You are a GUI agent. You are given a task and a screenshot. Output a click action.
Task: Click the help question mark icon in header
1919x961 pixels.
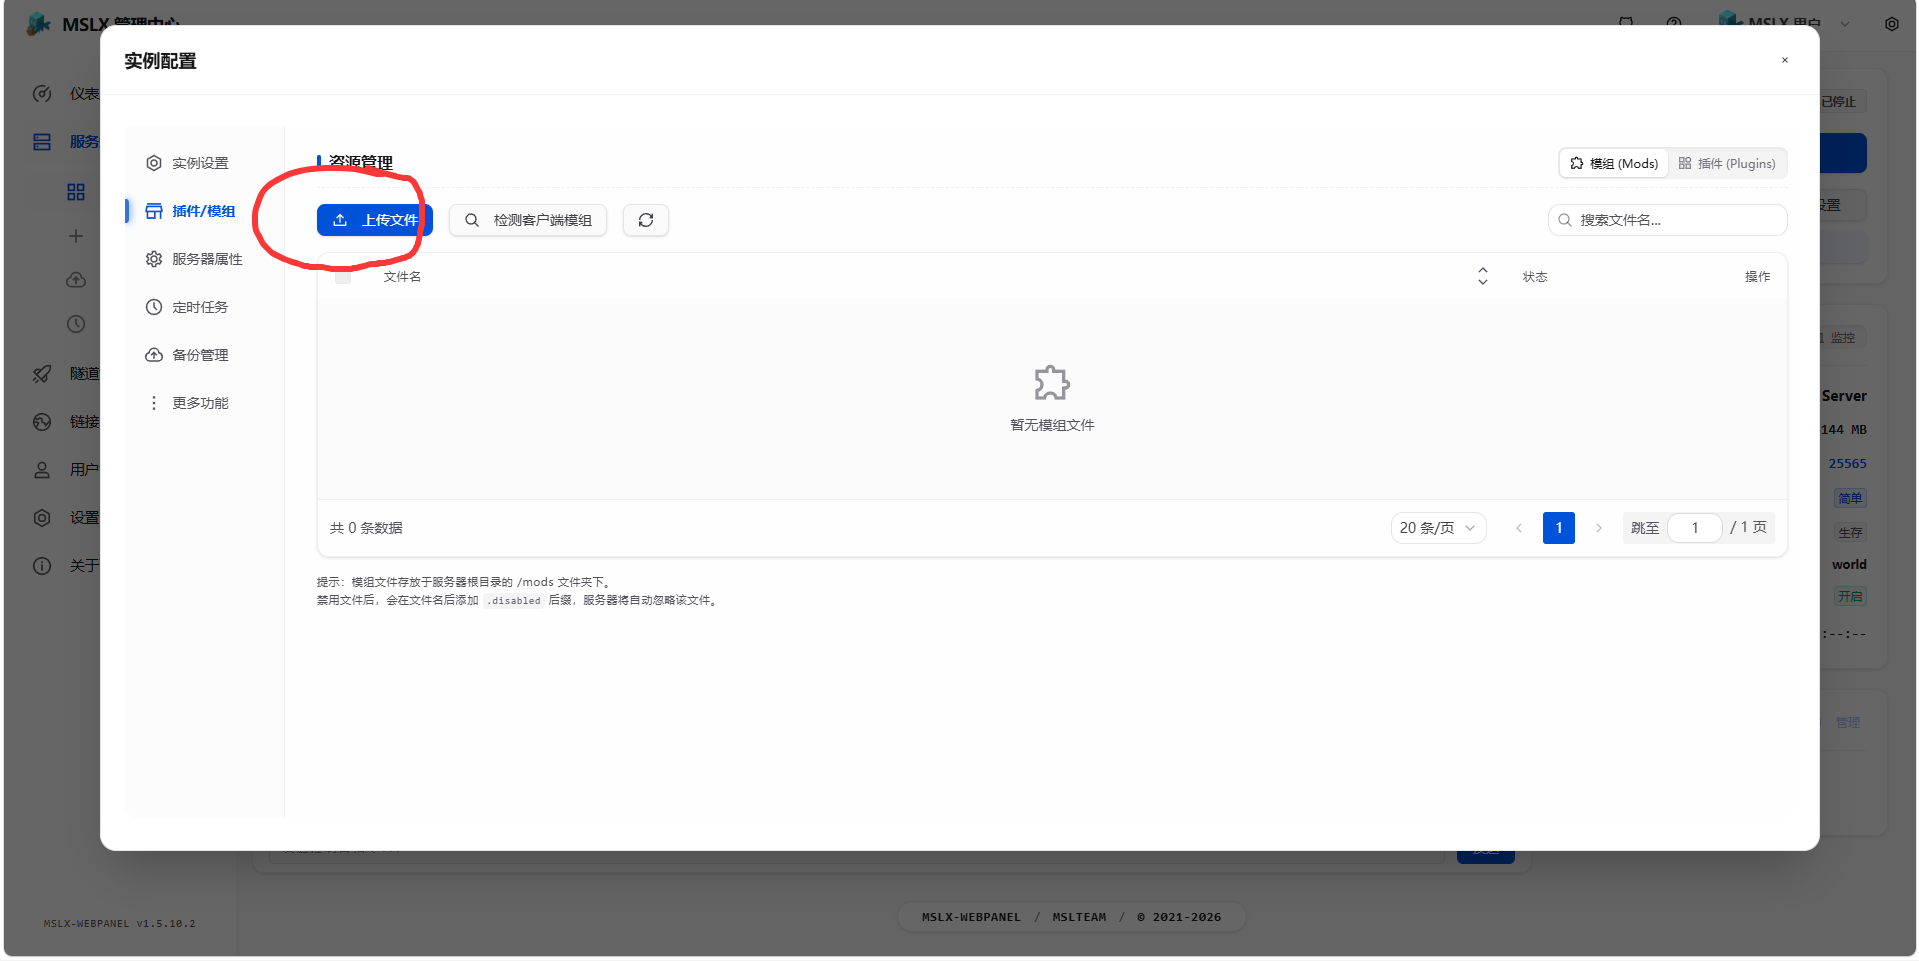(1674, 22)
